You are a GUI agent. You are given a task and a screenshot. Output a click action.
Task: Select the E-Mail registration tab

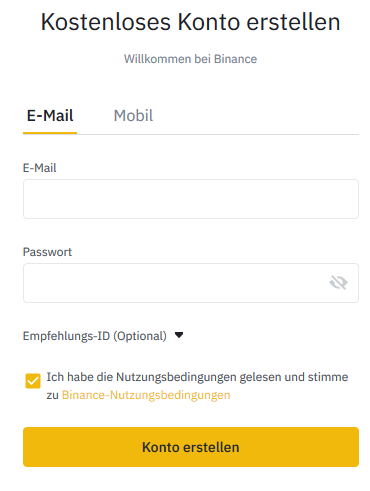click(x=50, y=116)
